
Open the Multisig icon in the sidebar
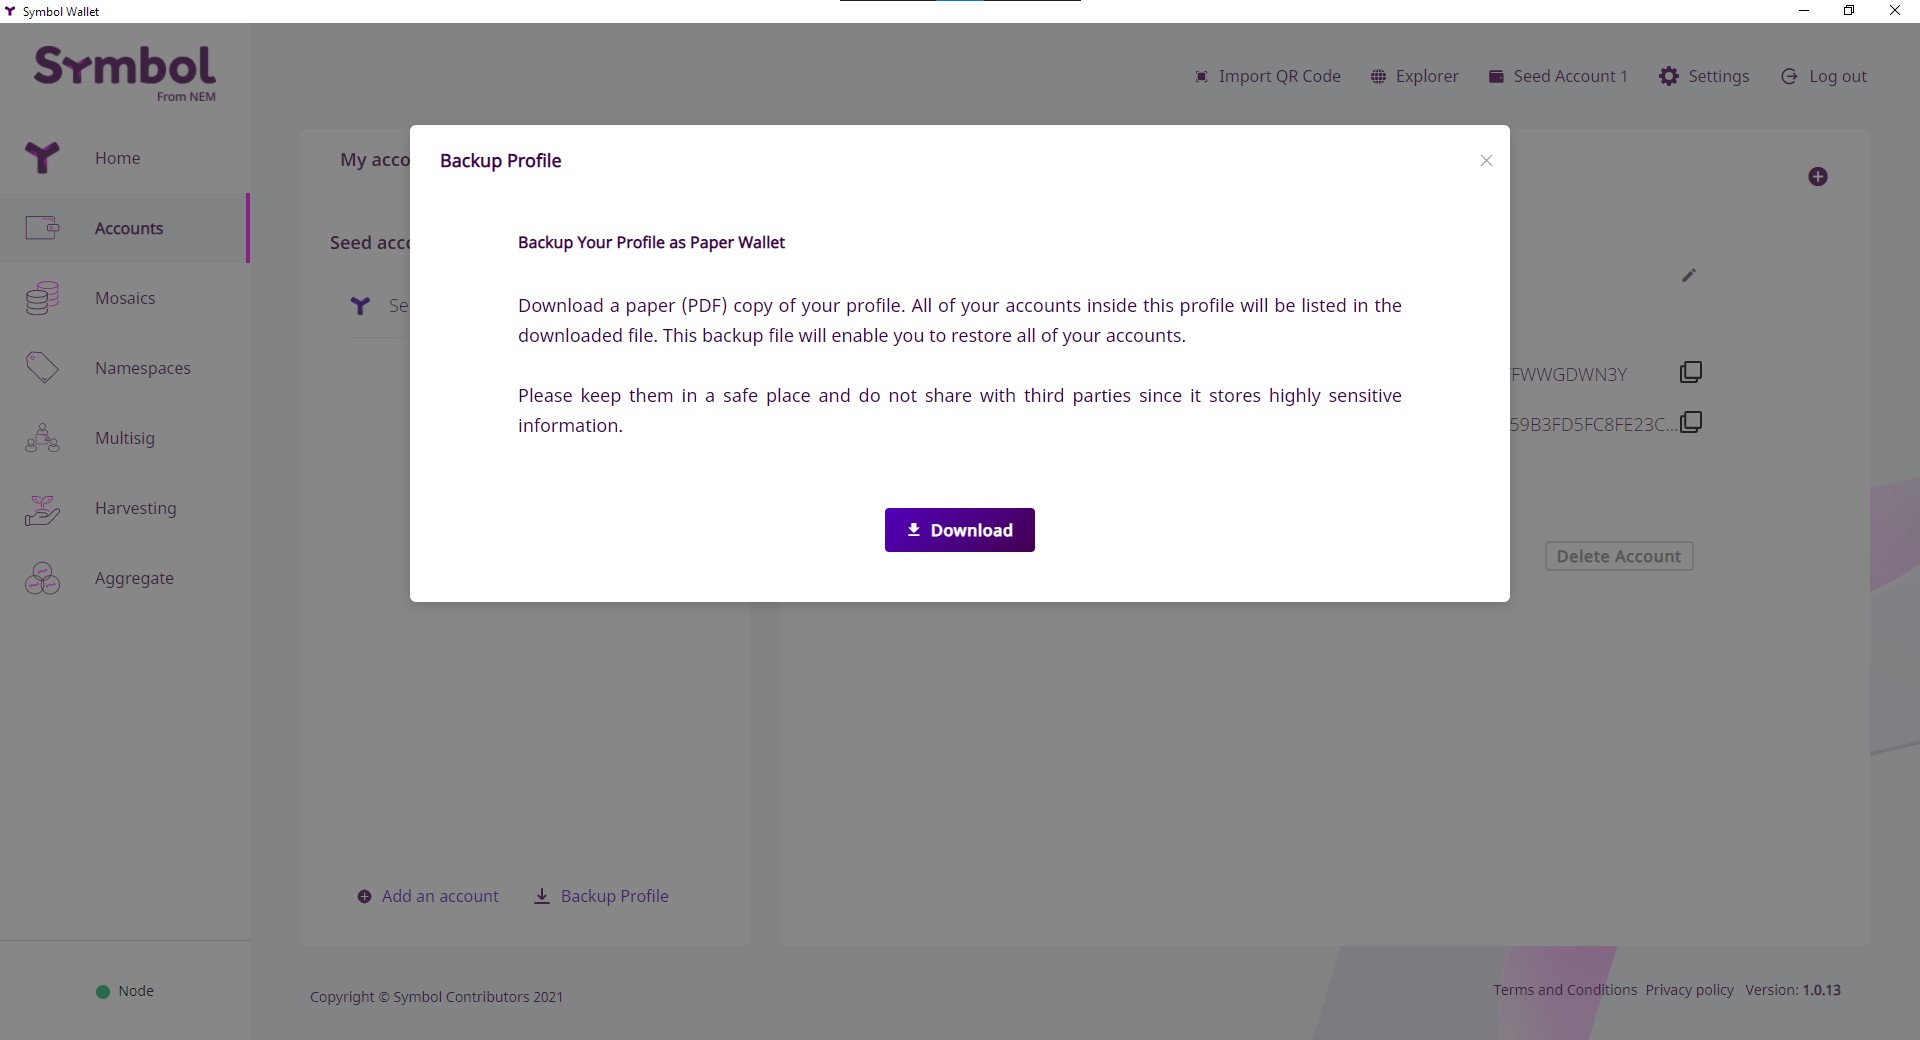42,438
